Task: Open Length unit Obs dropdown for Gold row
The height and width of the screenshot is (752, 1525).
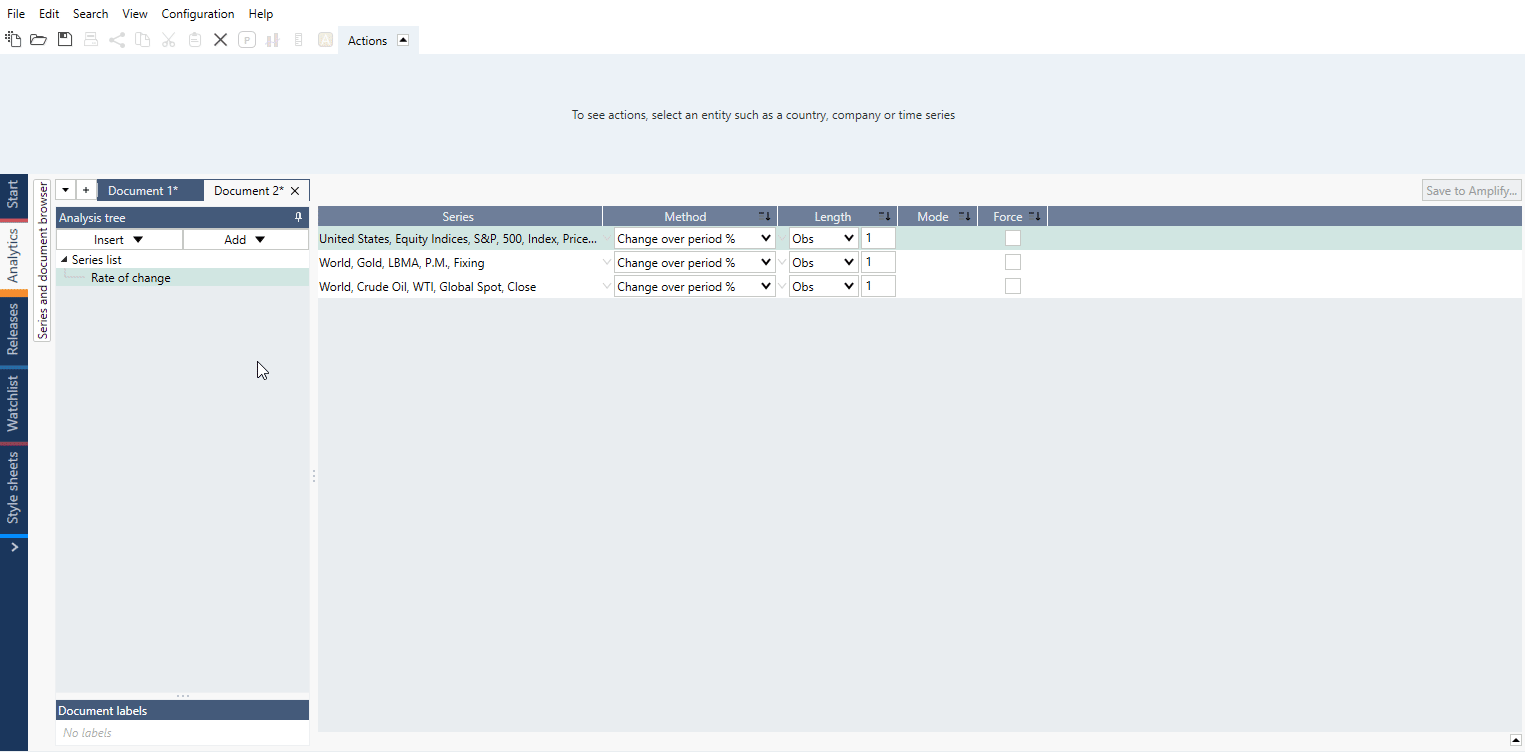Action: pos(823,262)
